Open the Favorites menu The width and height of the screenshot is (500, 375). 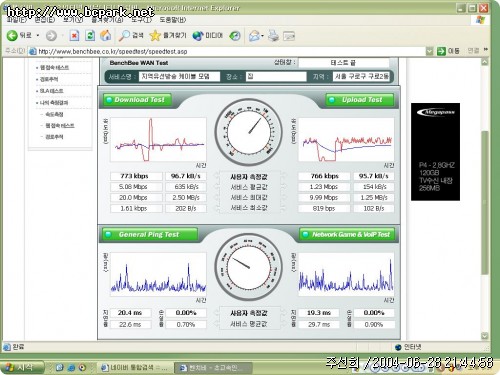[107, 20]
